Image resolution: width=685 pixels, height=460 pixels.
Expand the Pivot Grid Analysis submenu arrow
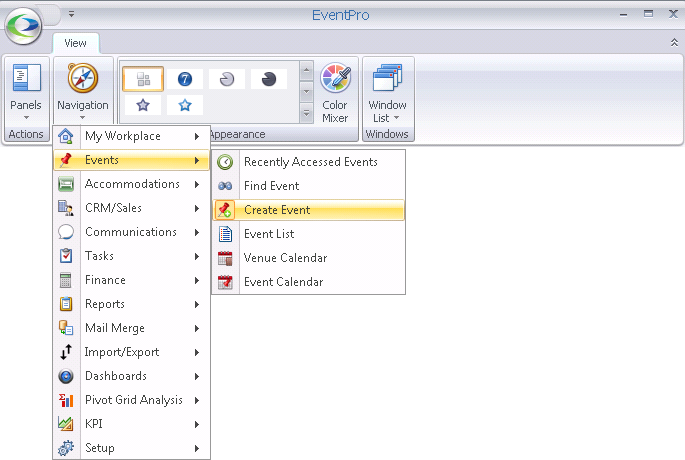pyautogui.click(x=197, y=401)
